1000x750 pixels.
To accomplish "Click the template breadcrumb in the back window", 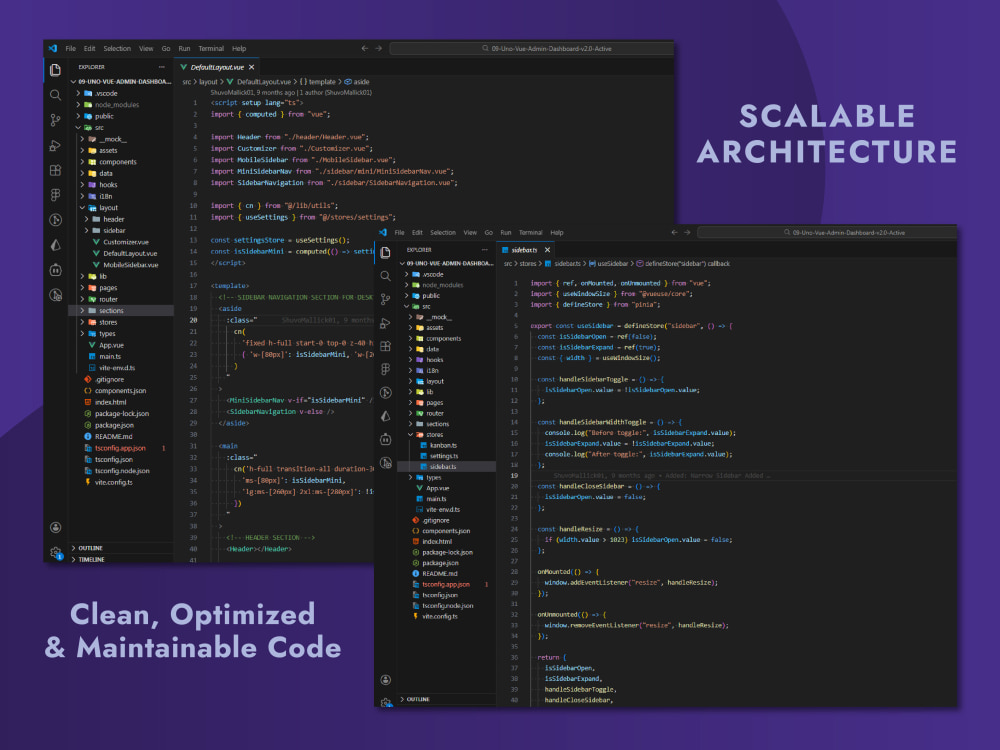I will tap(318, 82).
